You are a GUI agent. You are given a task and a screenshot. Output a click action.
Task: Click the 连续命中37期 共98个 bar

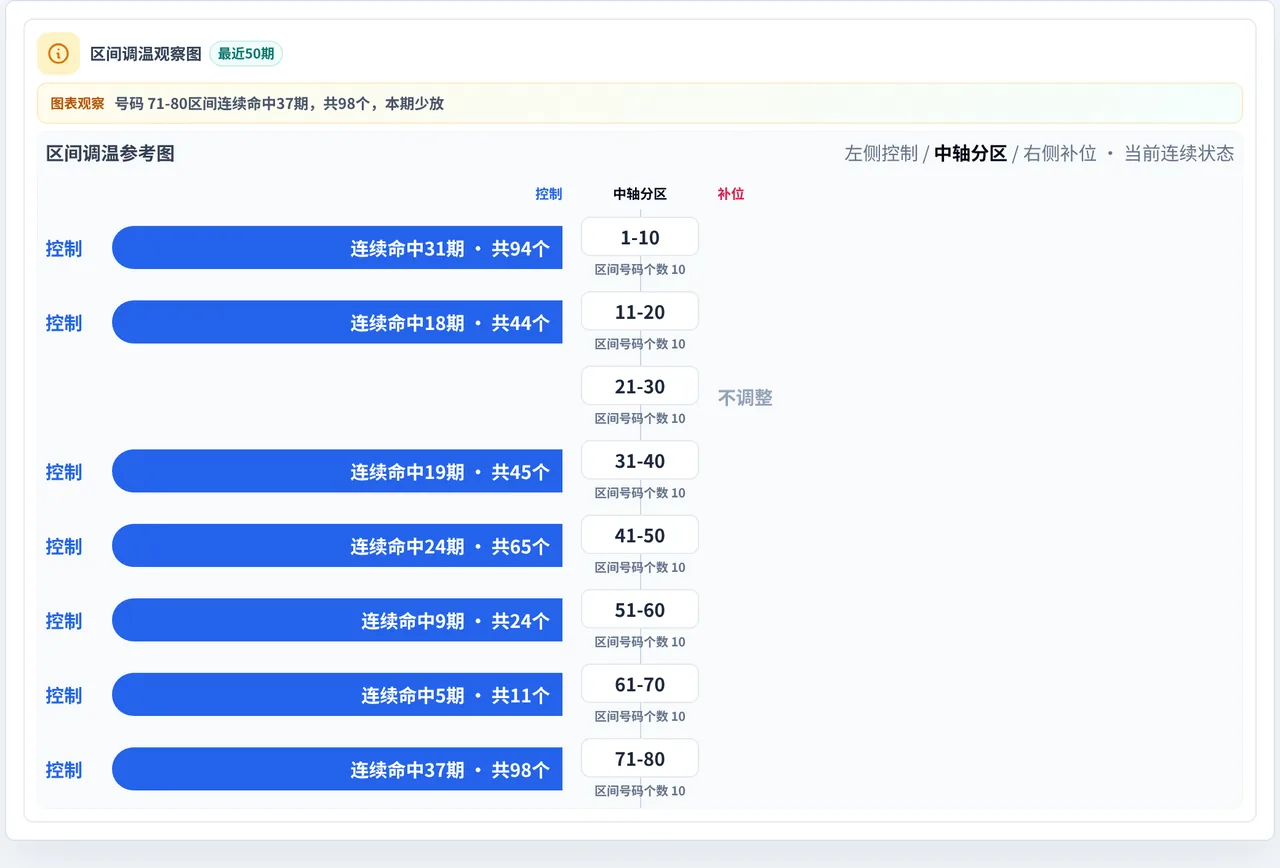337,769
